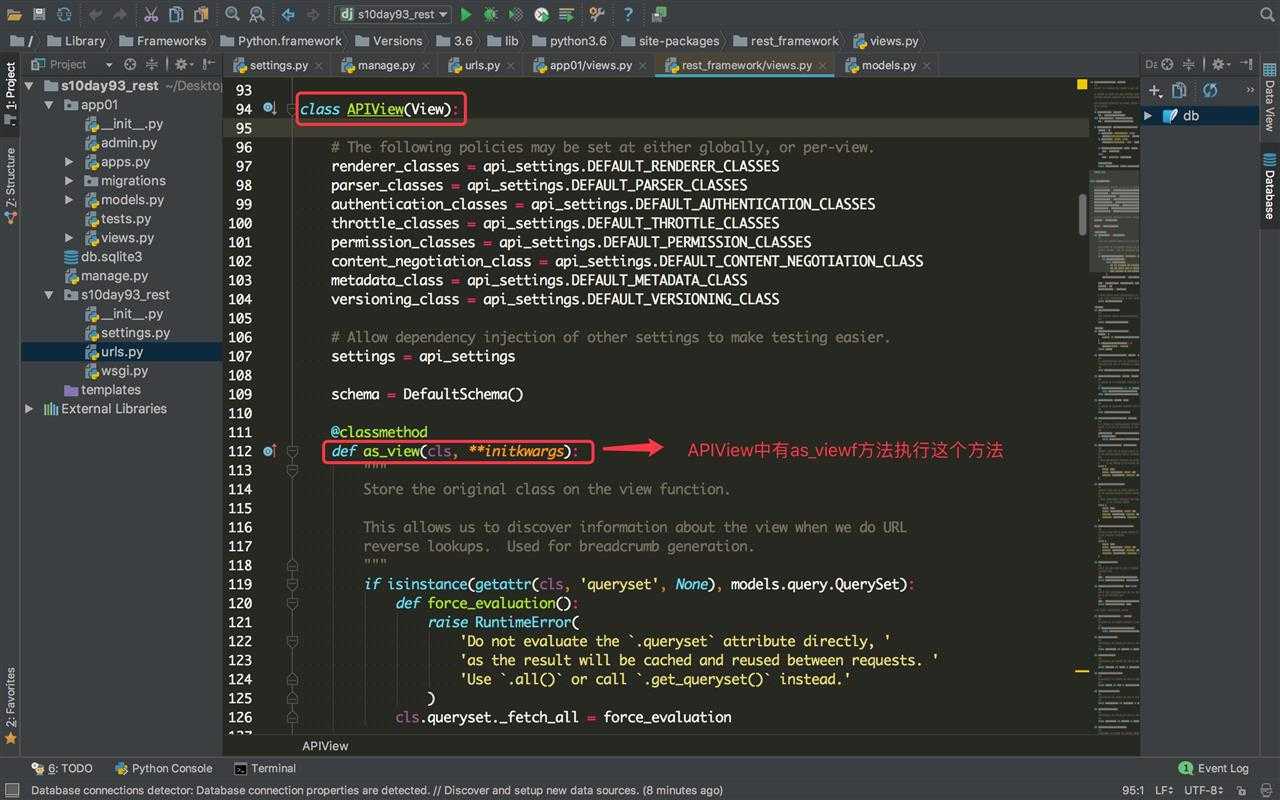Click the Open folder toolbar icon
The image size is (1280, 800).
(14, 14)
